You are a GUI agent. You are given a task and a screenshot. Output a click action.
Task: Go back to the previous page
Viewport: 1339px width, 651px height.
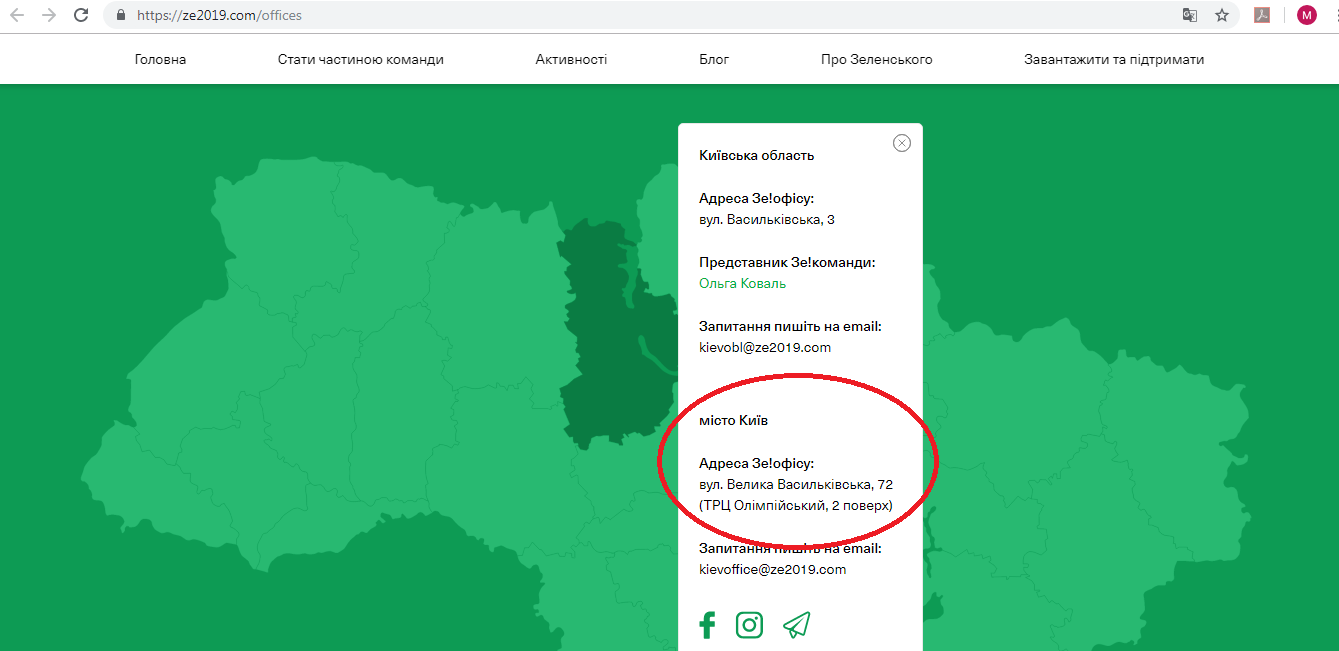[x=17, y=15]
